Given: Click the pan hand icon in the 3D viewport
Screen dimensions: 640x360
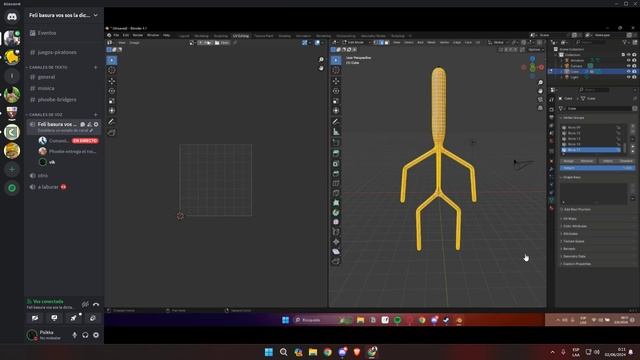Looking at the screenshot, I should click(540, 91).
